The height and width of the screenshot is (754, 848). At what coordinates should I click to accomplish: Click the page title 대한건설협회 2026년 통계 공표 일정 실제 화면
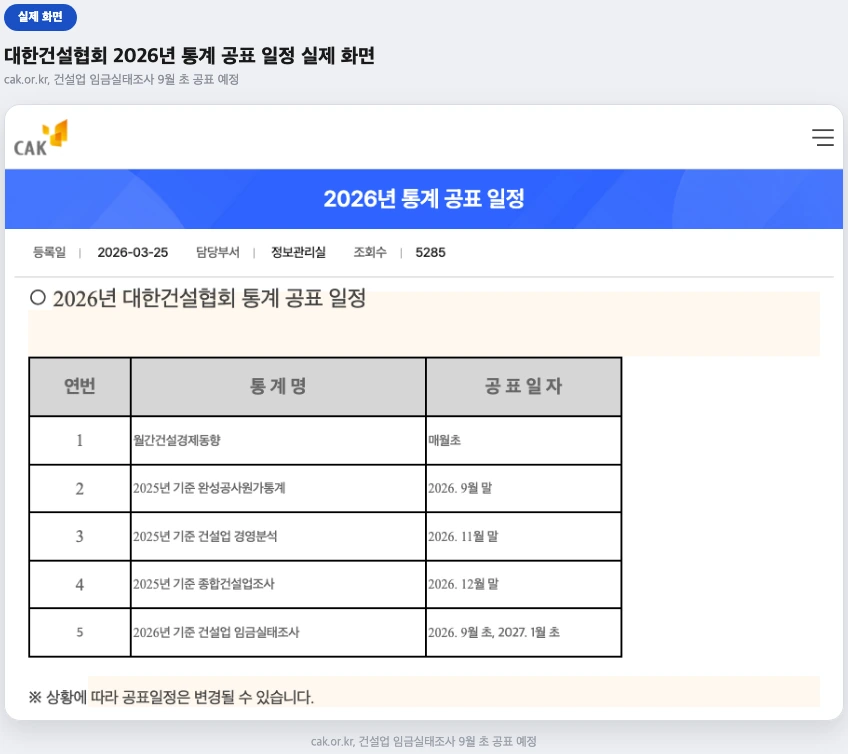coord(189,55)
